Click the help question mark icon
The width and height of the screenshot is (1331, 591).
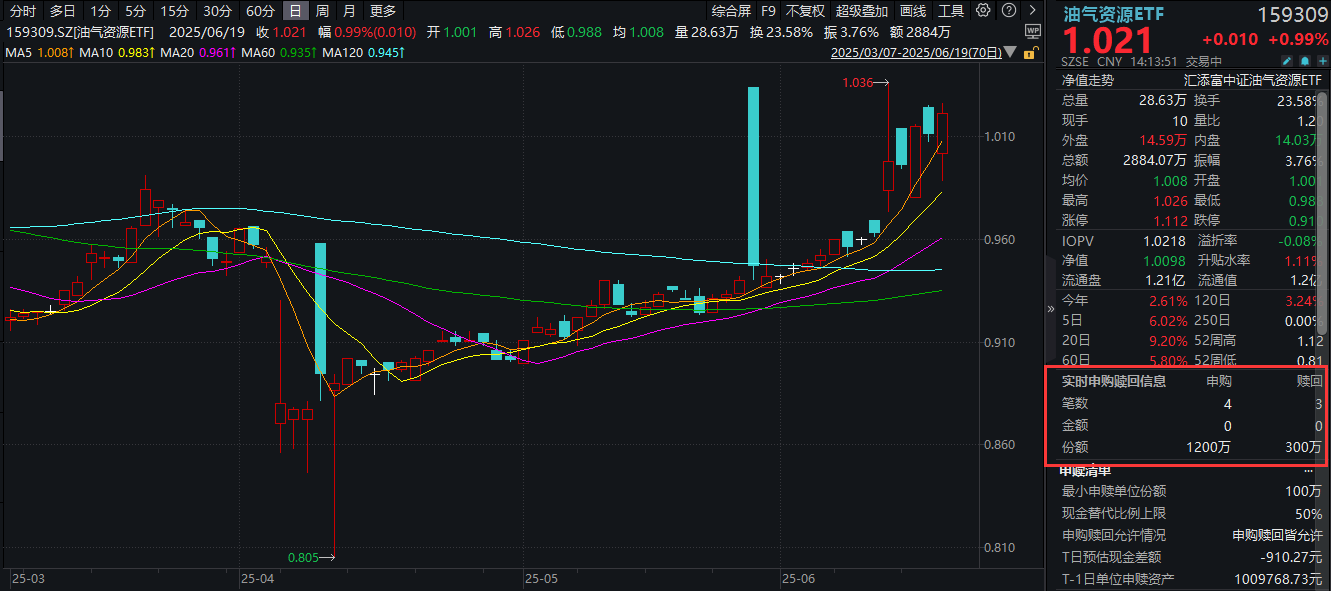pos(1009,10)
